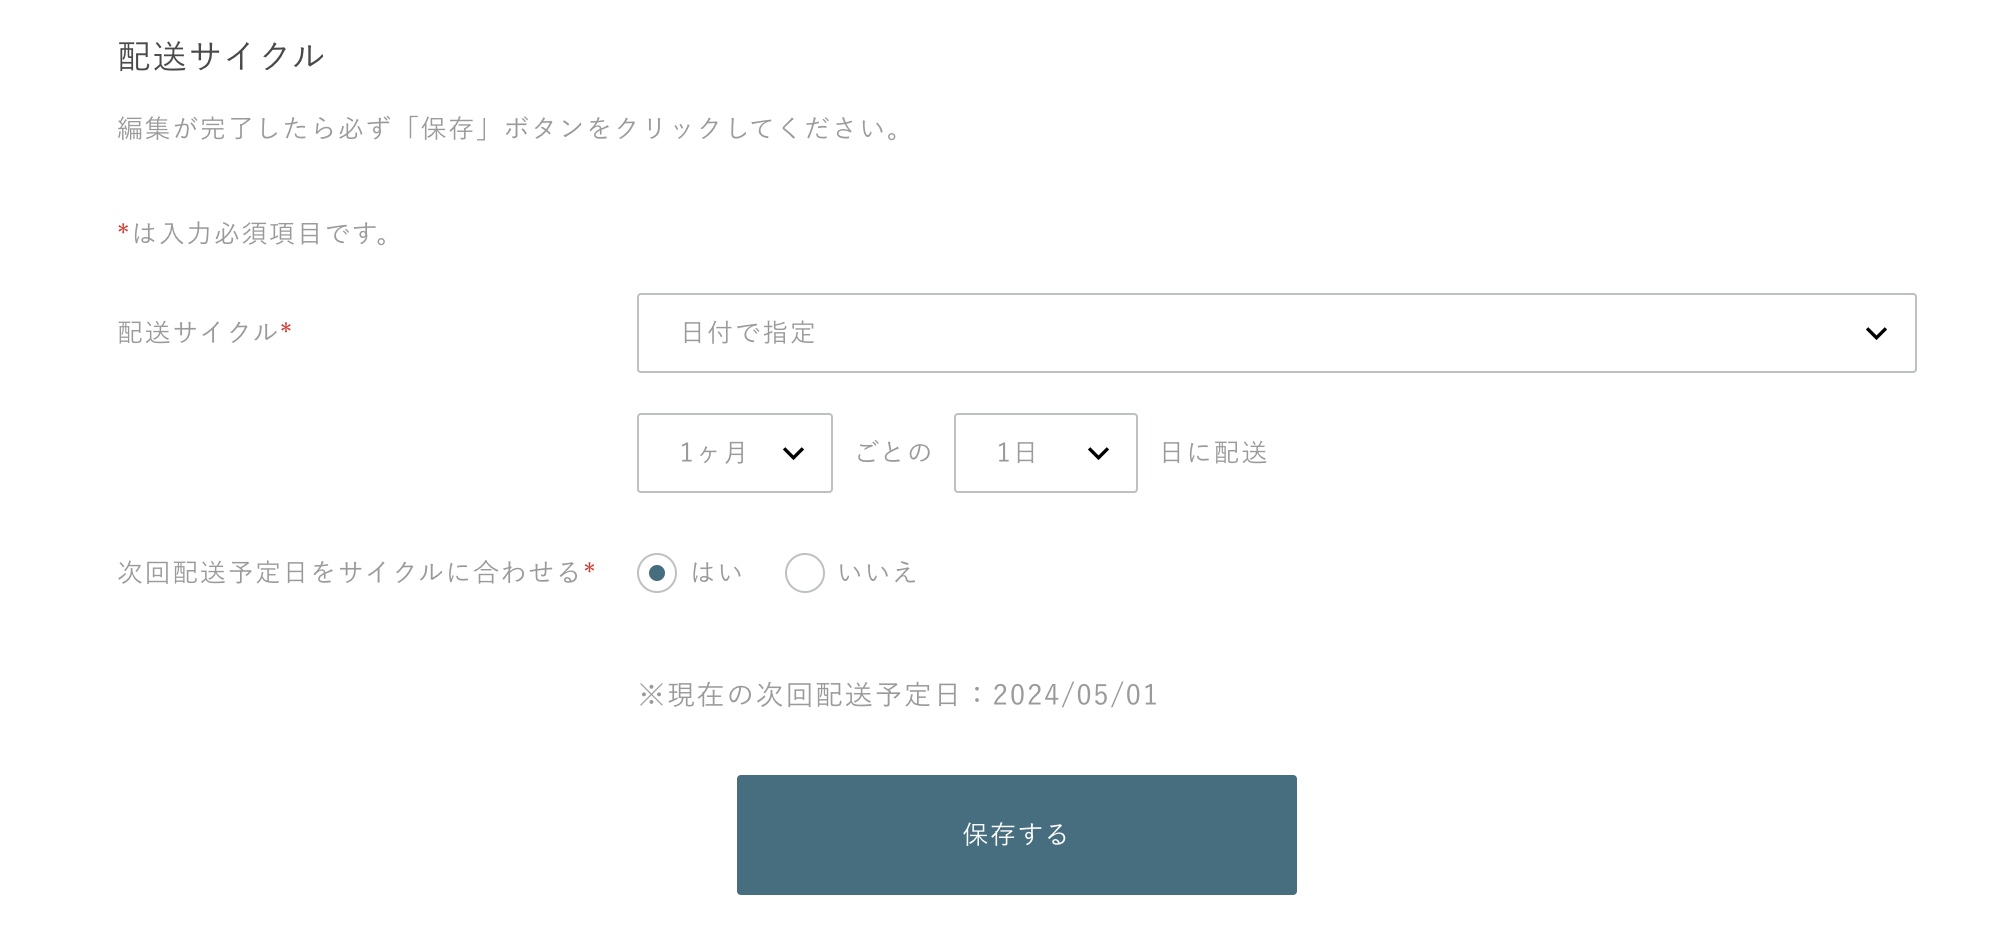
Task: Open the 1ヶ月 interval dropdown
Action: point(733,453)
